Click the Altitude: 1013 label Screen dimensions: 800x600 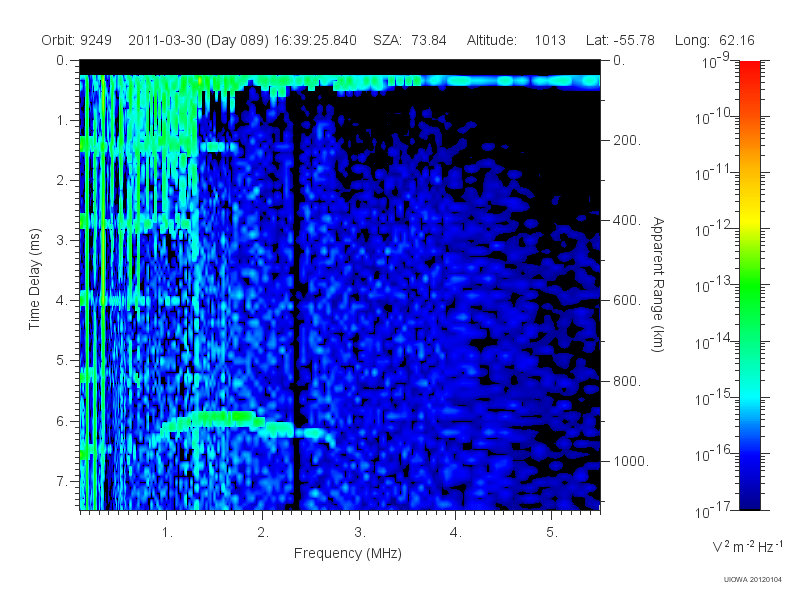click(516, 40)
